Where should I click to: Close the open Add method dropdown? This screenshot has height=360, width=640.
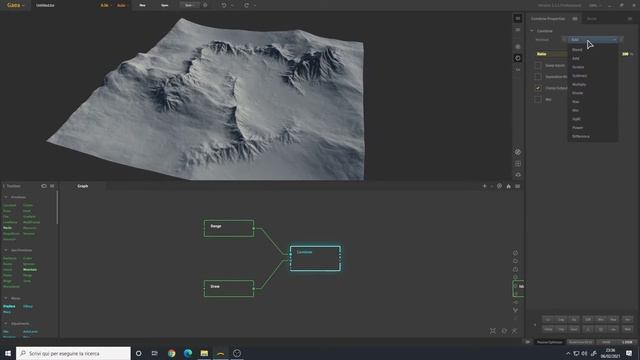593,40
